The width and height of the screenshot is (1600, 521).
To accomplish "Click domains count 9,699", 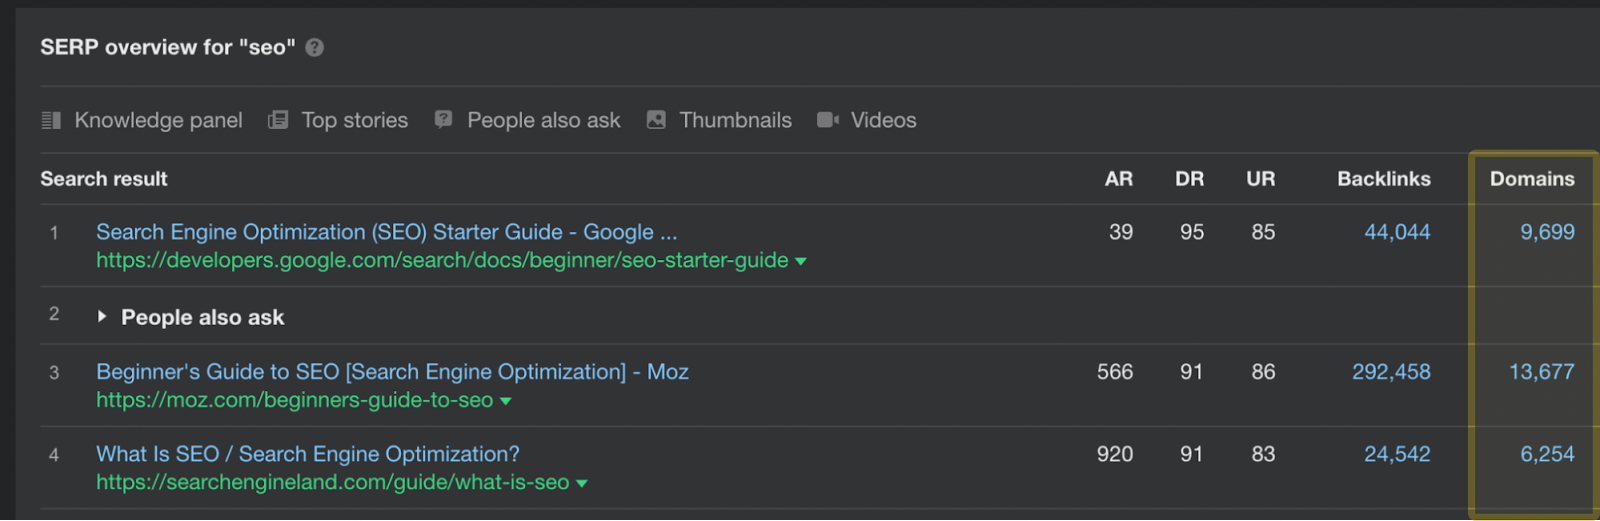I will tap(1547, 232).
